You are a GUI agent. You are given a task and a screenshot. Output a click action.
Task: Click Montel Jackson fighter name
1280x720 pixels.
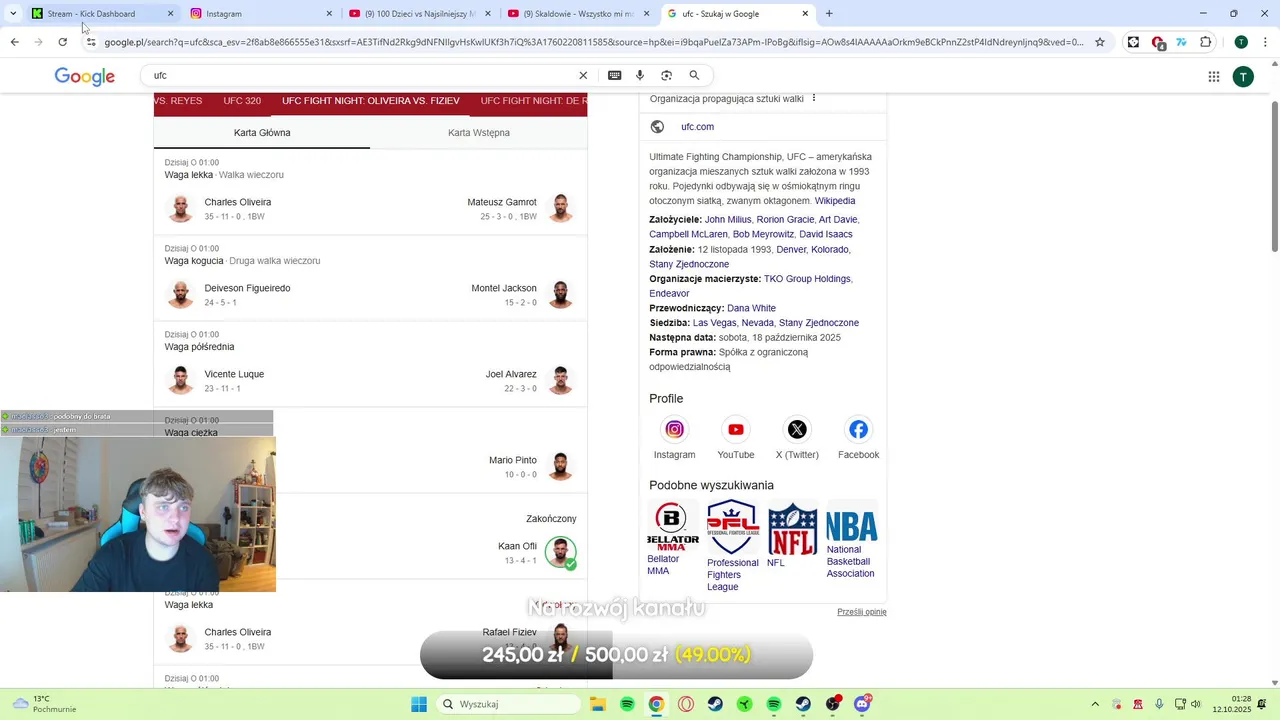(x=504, y=288)
